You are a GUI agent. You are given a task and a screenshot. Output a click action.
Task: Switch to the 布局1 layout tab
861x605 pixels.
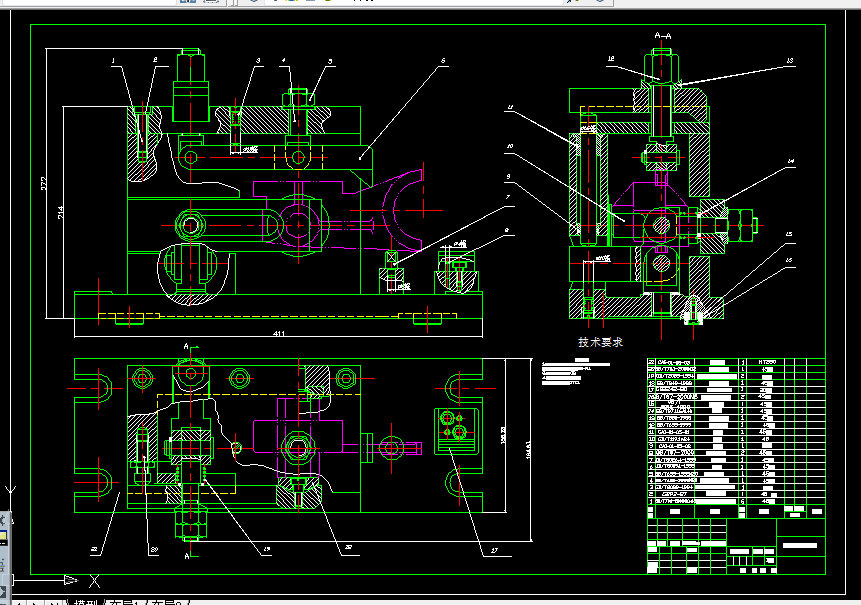point(126,602)
